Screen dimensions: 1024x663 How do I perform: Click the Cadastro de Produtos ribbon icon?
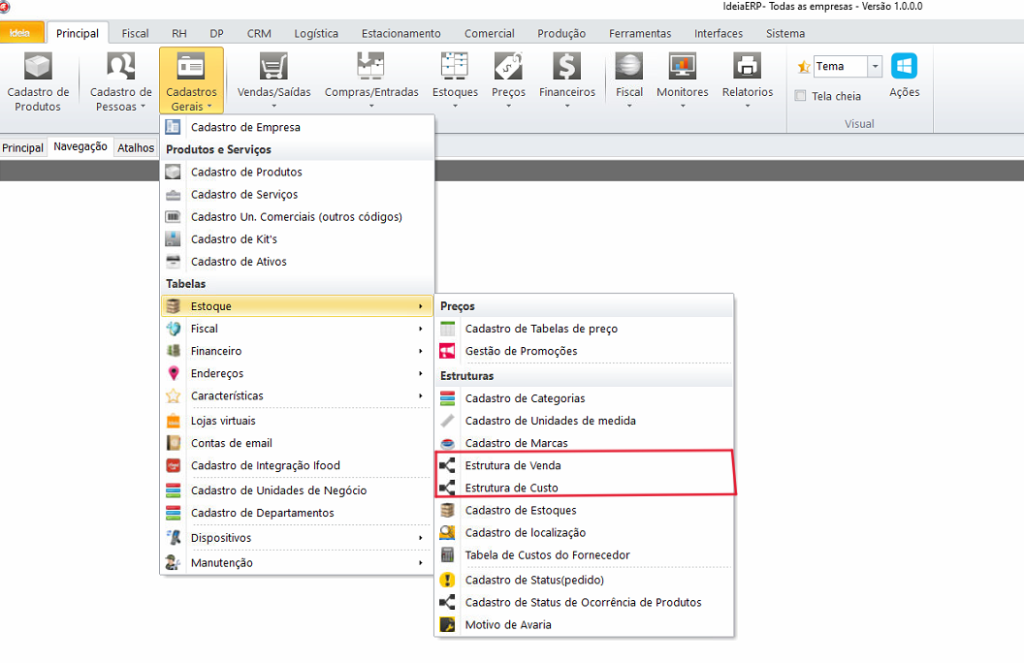[38, 67]
